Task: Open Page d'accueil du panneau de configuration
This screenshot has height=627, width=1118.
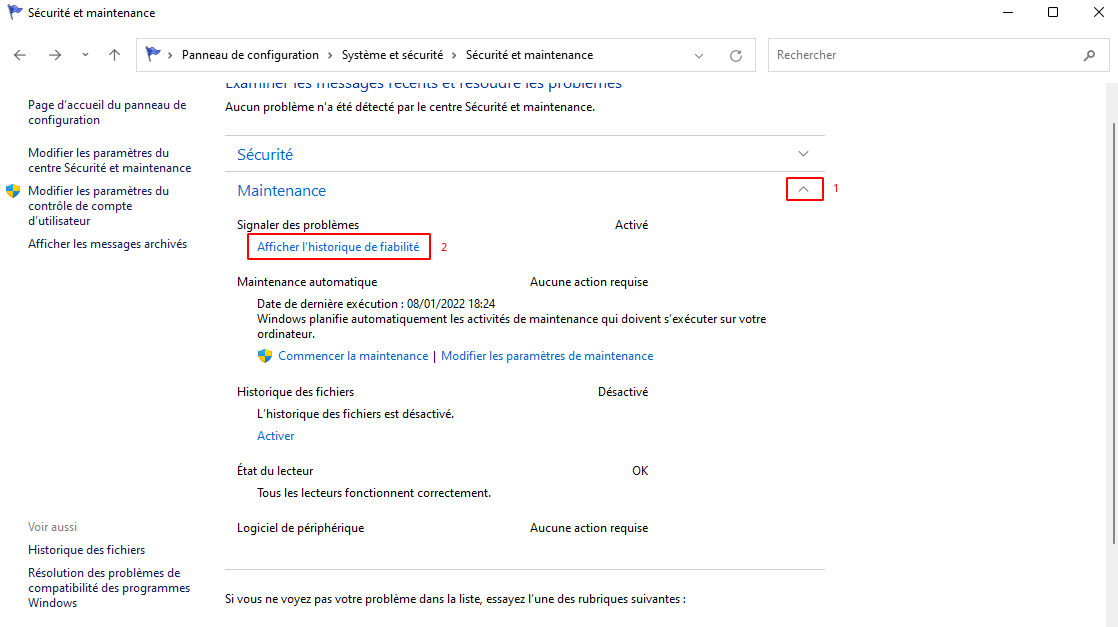Action: click(x=107, y=112)
